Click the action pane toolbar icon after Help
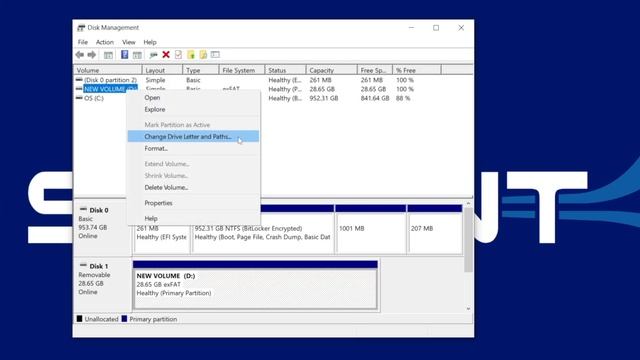Viewport: 640px width, 360px height. [x=138, y=55]
